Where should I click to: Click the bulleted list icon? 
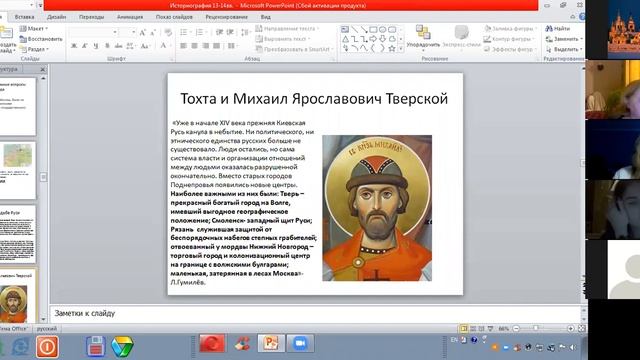(185, 32)
